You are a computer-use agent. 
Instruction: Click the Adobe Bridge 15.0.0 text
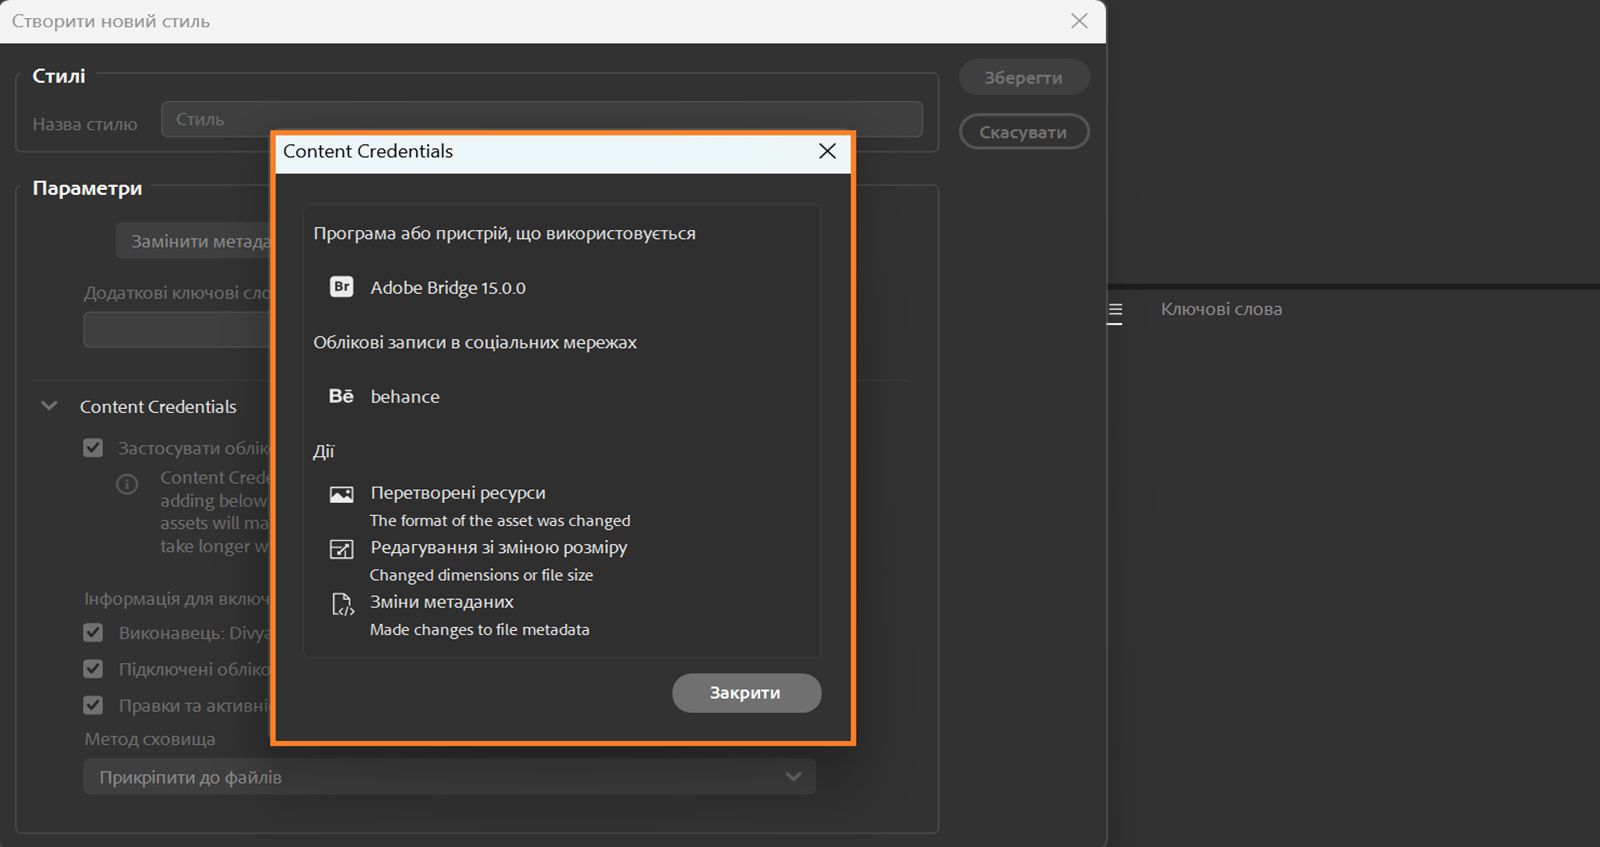tap(448, 288)
